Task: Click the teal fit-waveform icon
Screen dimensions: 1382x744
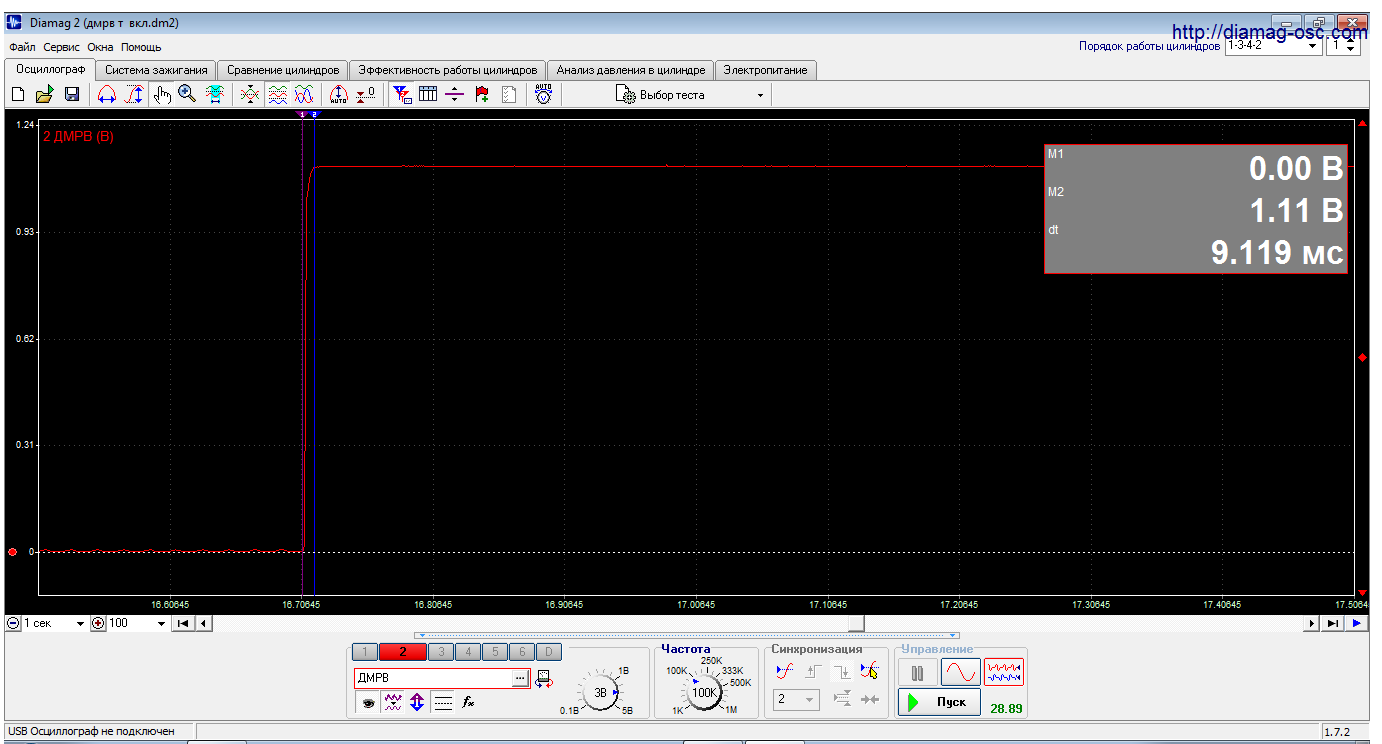Action: tap(214, 94)
